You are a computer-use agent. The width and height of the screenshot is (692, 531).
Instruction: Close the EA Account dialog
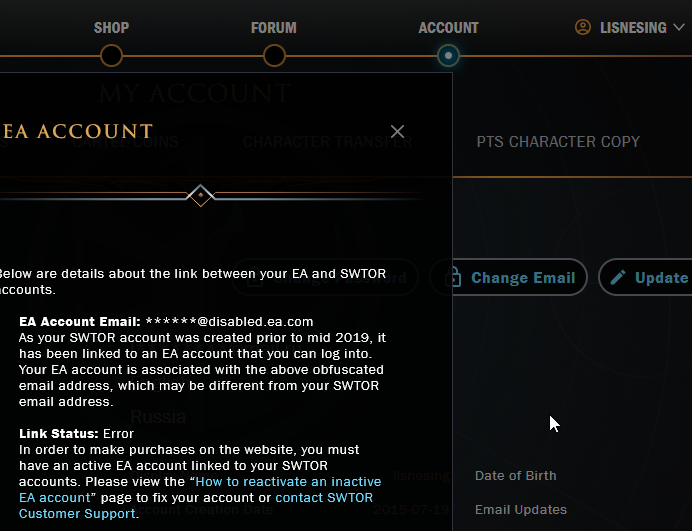click(x=397, y=131)
